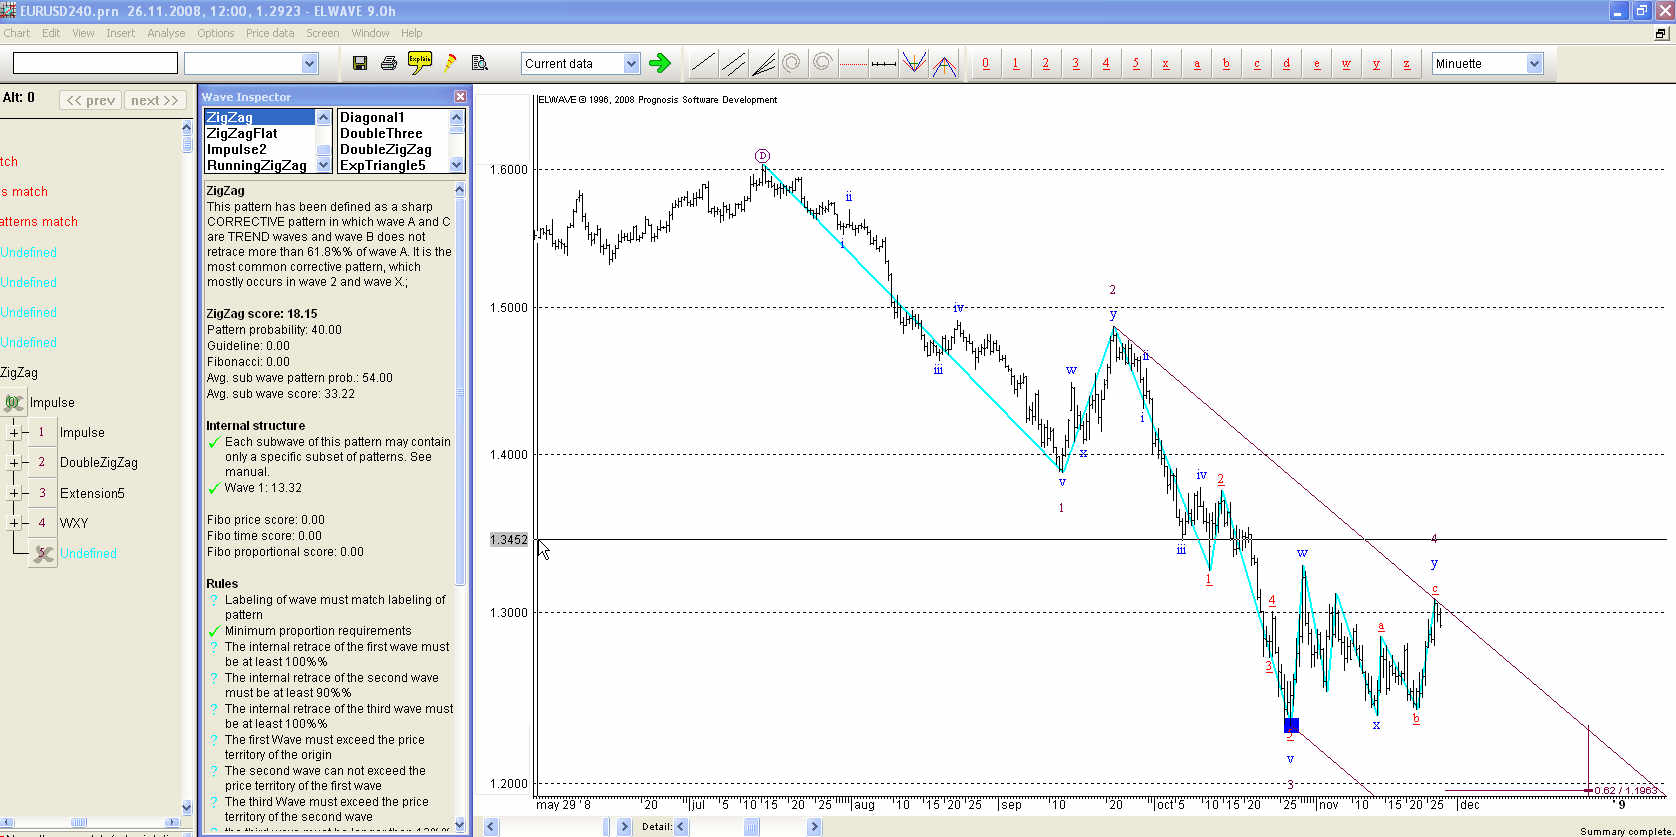
Task: Click the circled D wave label on chart
Action: point(762,156)
